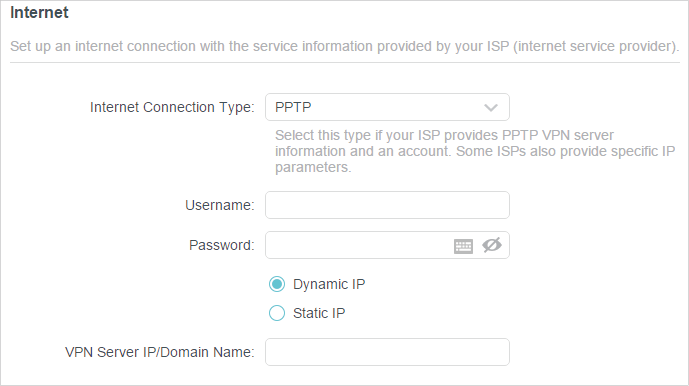
Task: Click the Password label
Action: [x=221, y=245]
